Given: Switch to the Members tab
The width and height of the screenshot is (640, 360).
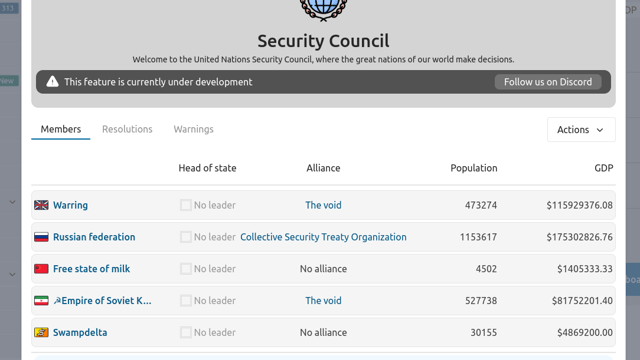Looking at the screenshot, I should (x=61, y=129).
